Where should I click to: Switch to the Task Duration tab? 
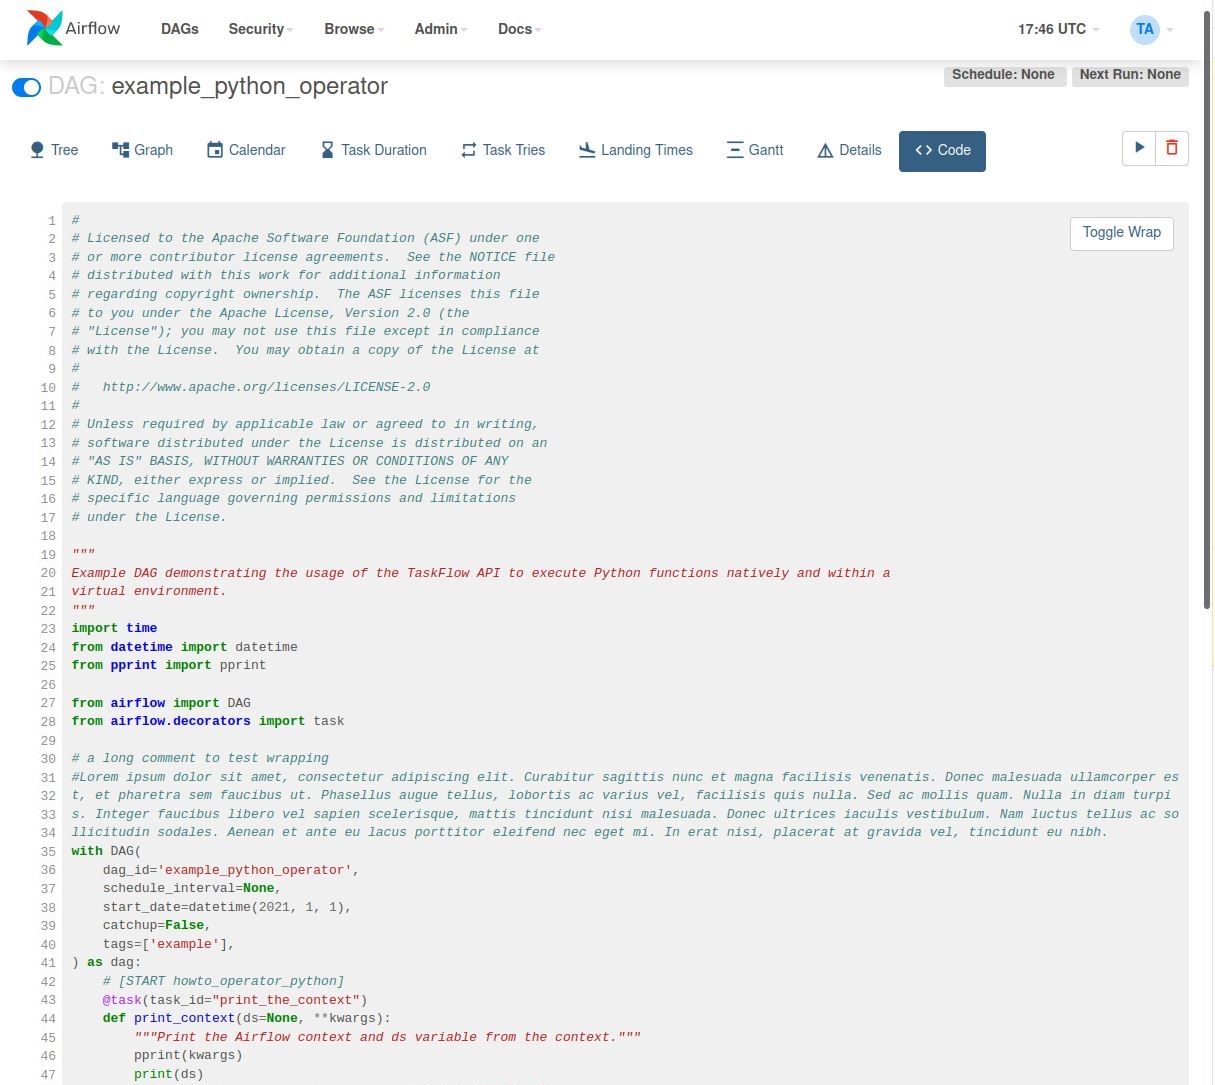(374, 150)
